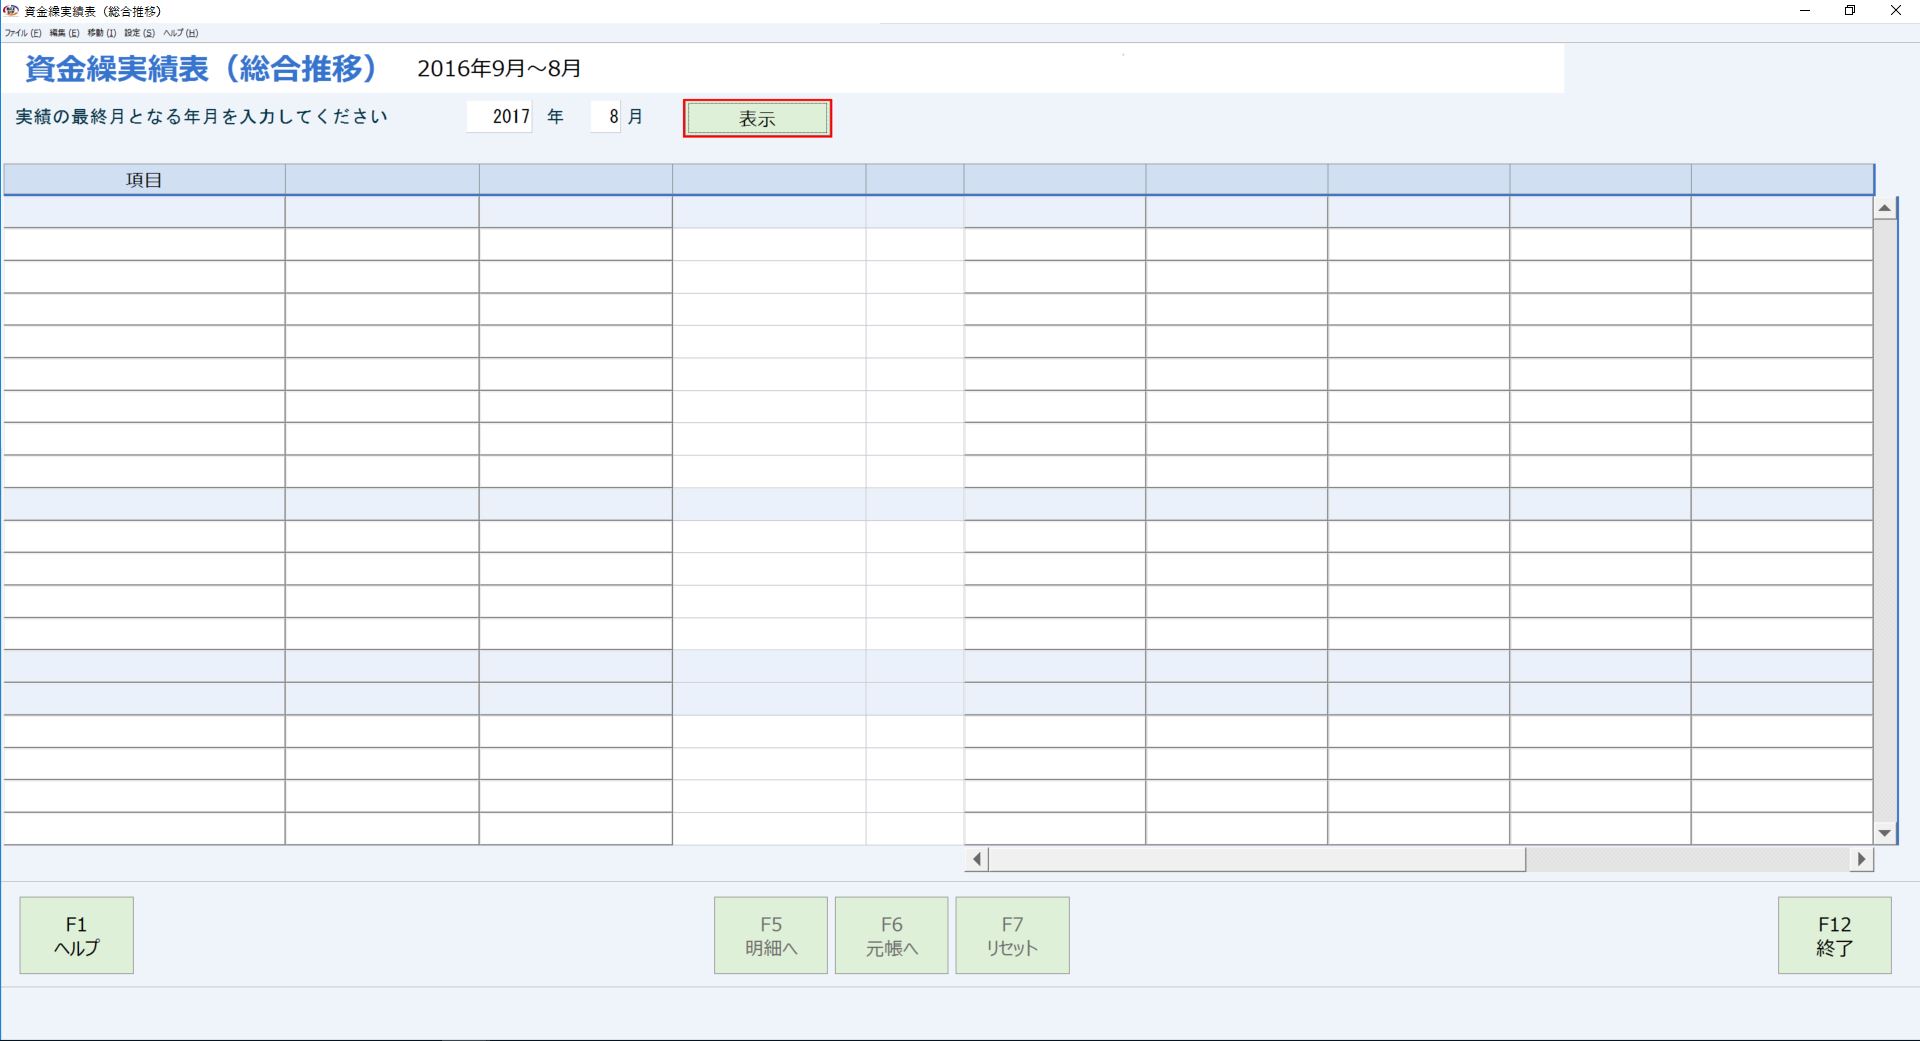Click the application icon in the title bar
Screen dimensions: 1920x1041
[x=11, y=11]
